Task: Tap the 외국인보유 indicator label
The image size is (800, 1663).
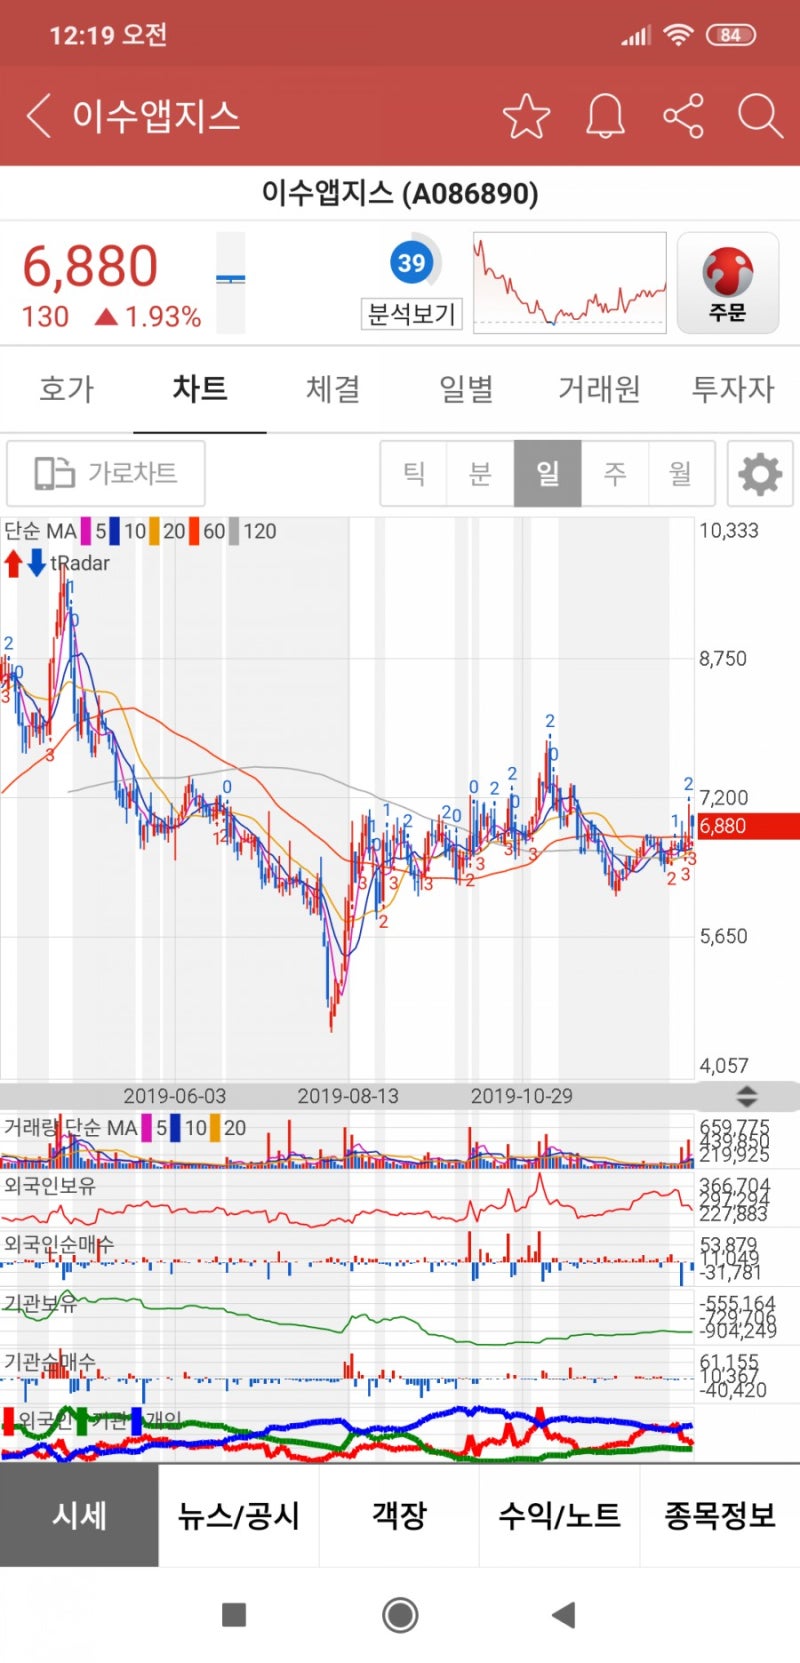Action: coord(50,1186)
